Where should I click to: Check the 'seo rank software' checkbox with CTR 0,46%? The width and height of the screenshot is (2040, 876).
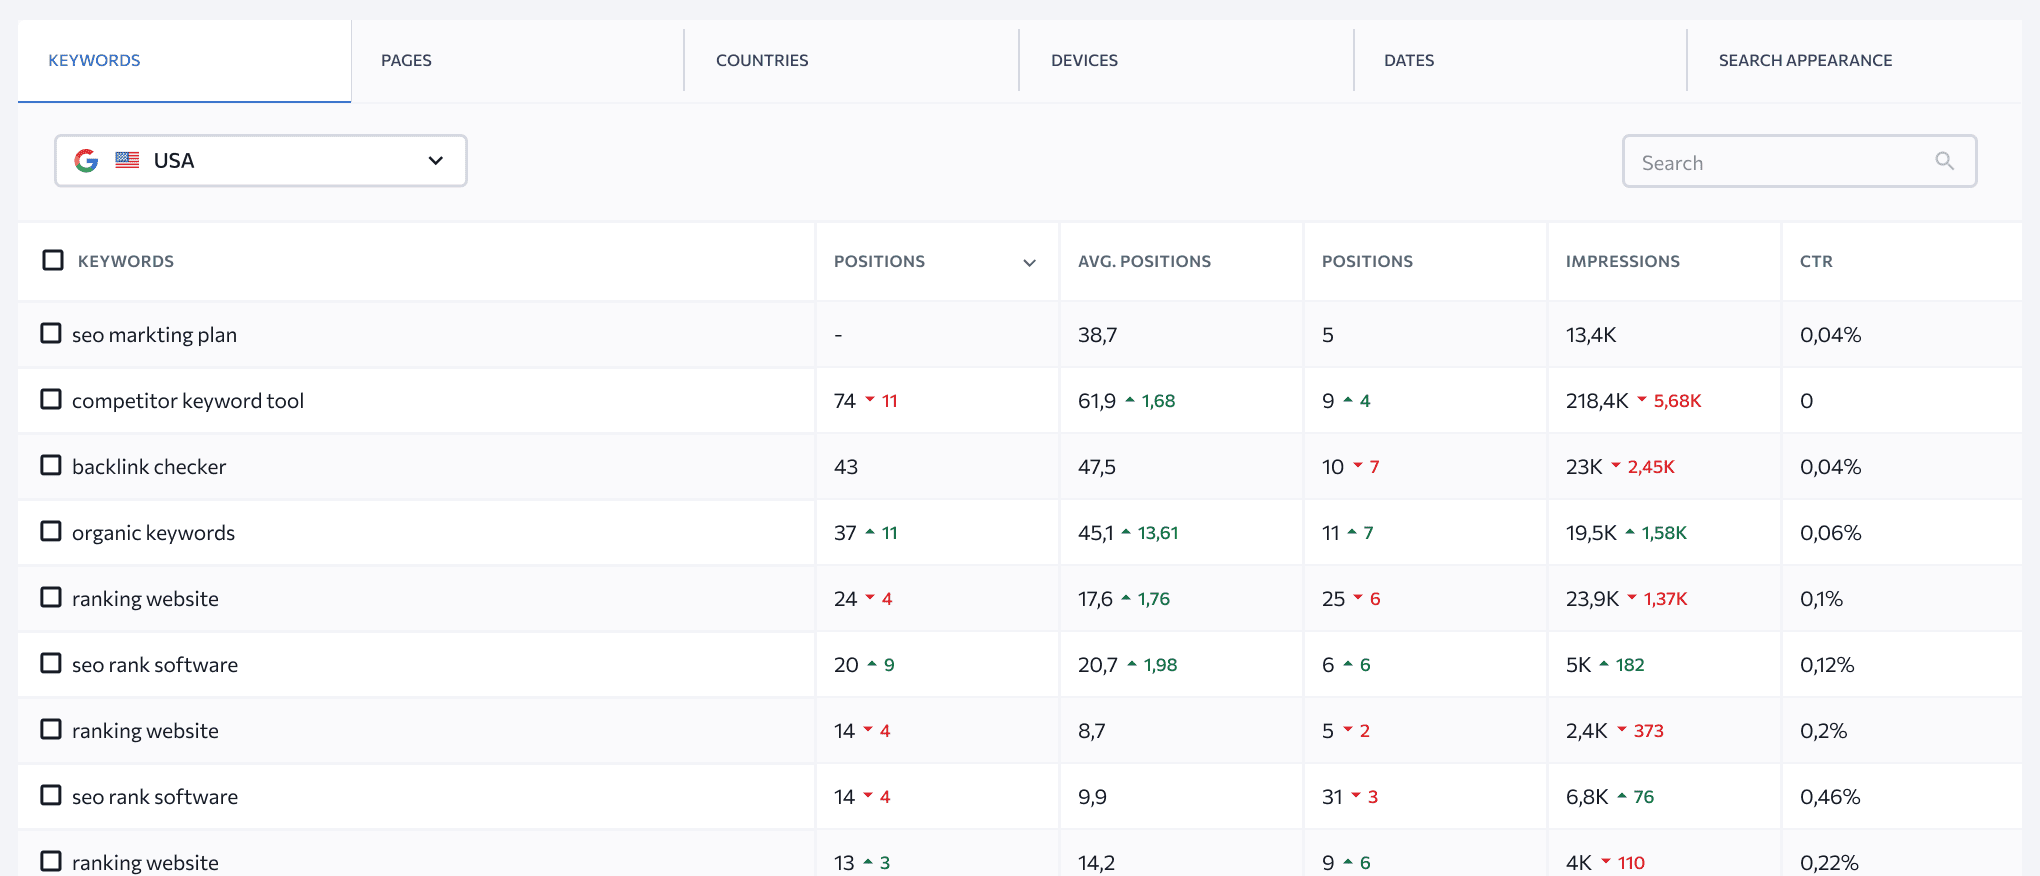(51, 795)
